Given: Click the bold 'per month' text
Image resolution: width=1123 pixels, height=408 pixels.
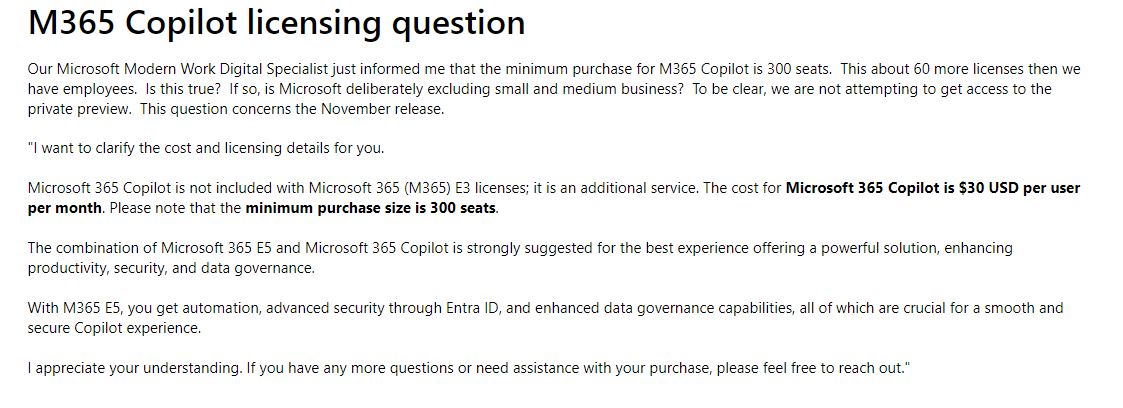Looking at the screenshot, I should click(64, 208).
